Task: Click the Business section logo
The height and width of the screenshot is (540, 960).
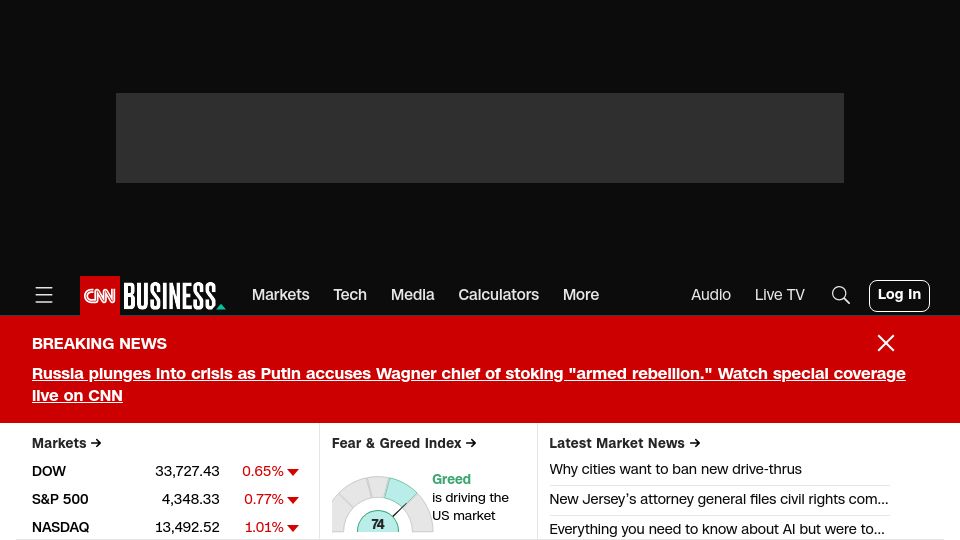Action: [x=174, y=296]
